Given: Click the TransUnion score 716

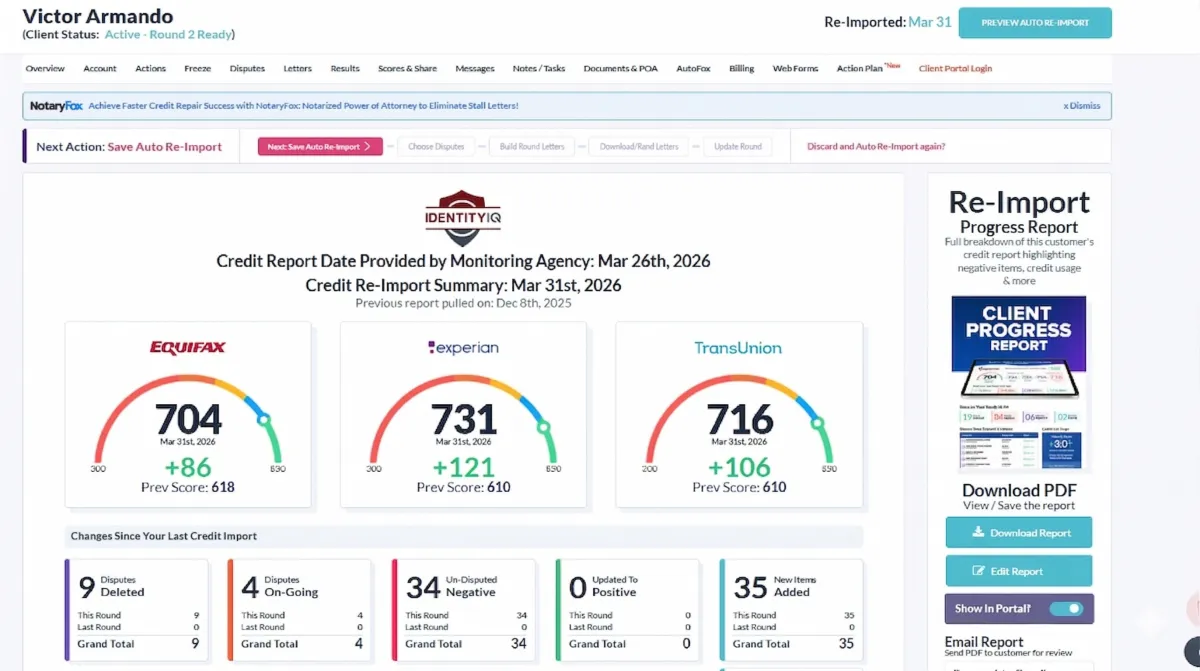Looking at the screenshot, I should [x=739, y=418].
